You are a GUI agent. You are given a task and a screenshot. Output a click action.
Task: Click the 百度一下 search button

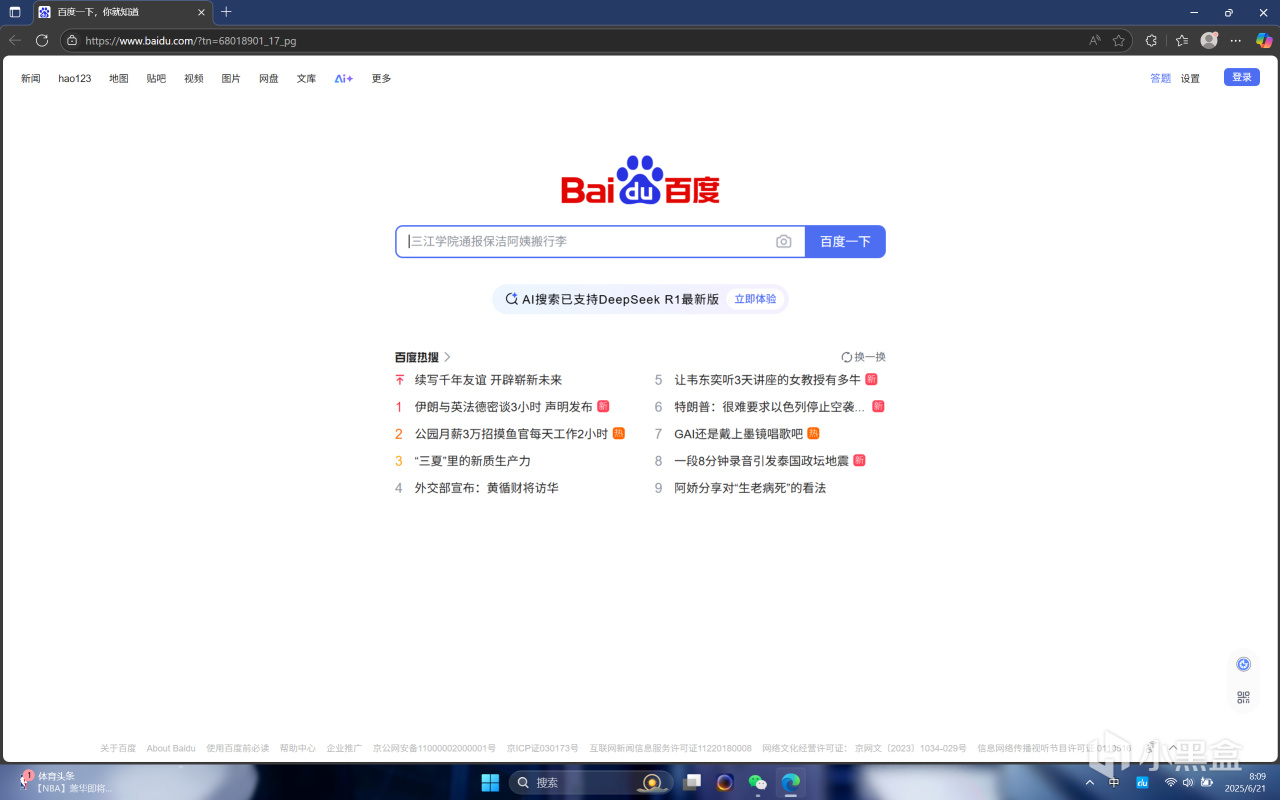[845, 241]
